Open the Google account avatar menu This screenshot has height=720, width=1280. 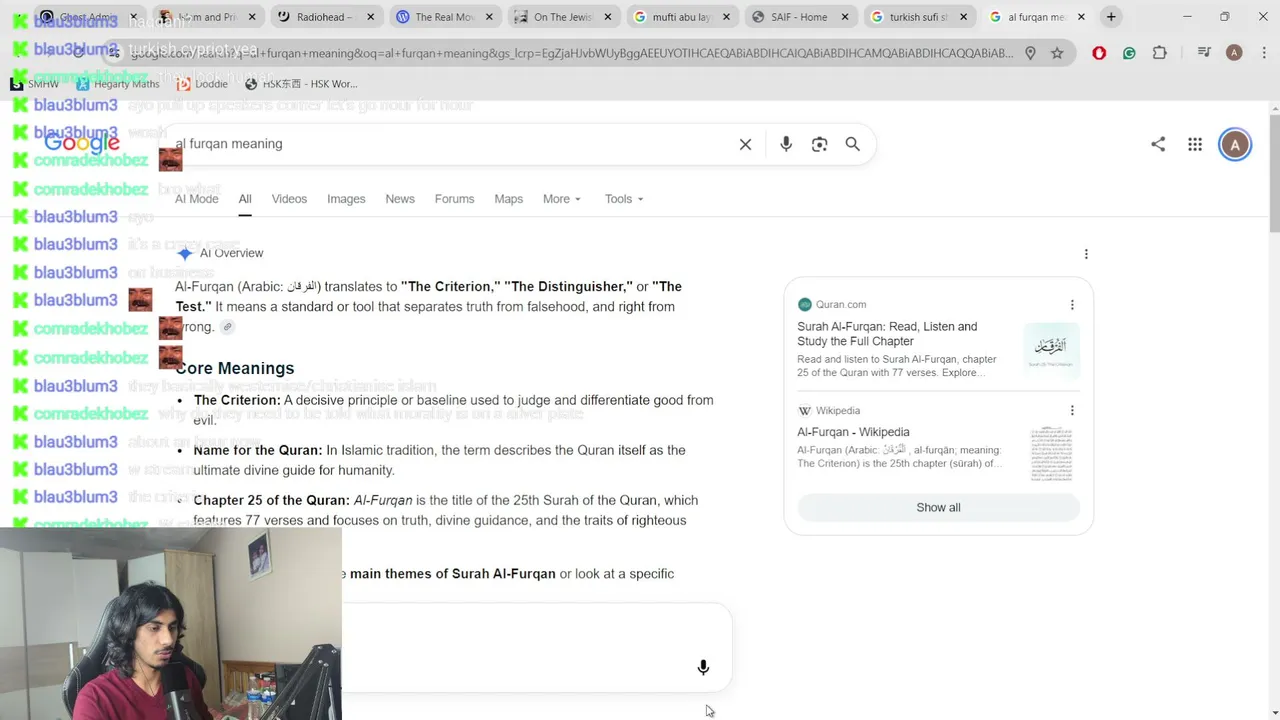pyautogui.click(x=1235, y=144)
